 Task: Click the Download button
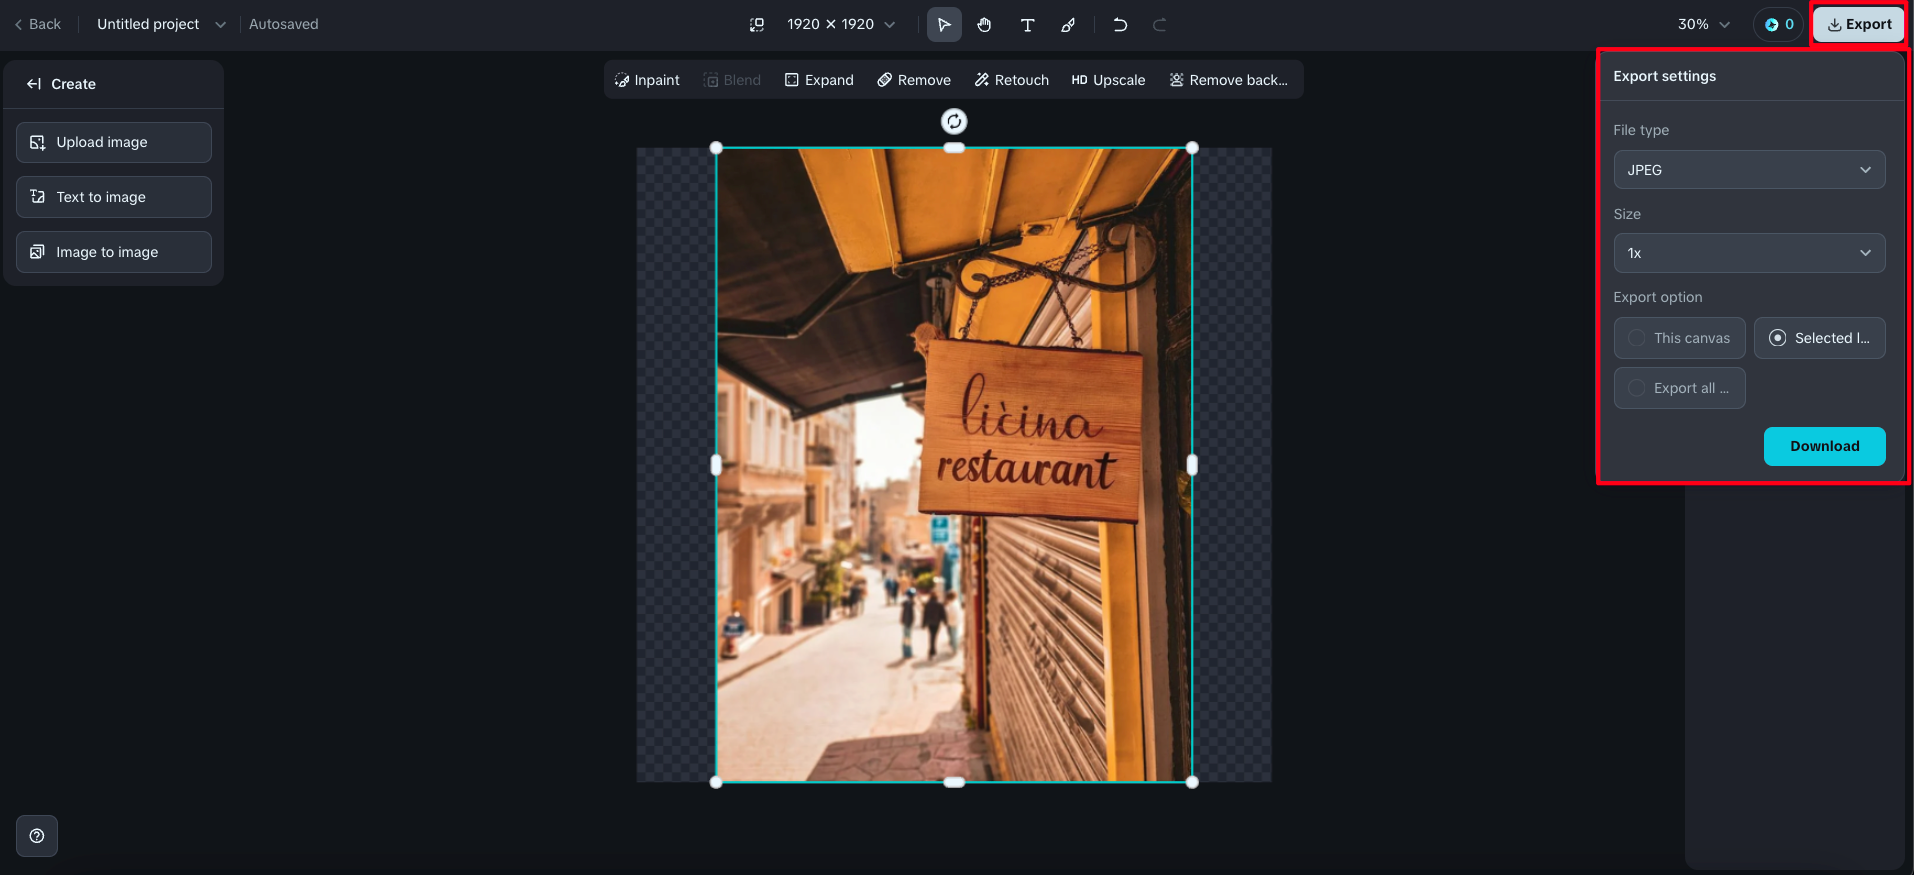(1825, 446)
